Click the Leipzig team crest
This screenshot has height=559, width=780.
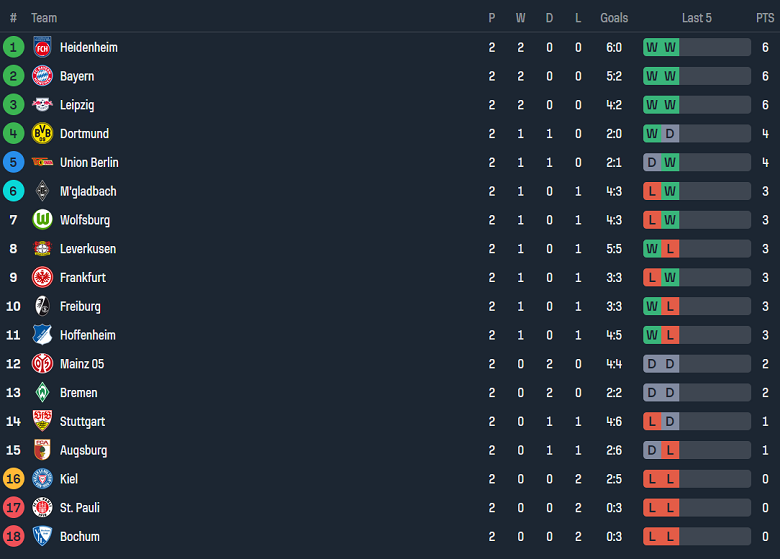42,105
